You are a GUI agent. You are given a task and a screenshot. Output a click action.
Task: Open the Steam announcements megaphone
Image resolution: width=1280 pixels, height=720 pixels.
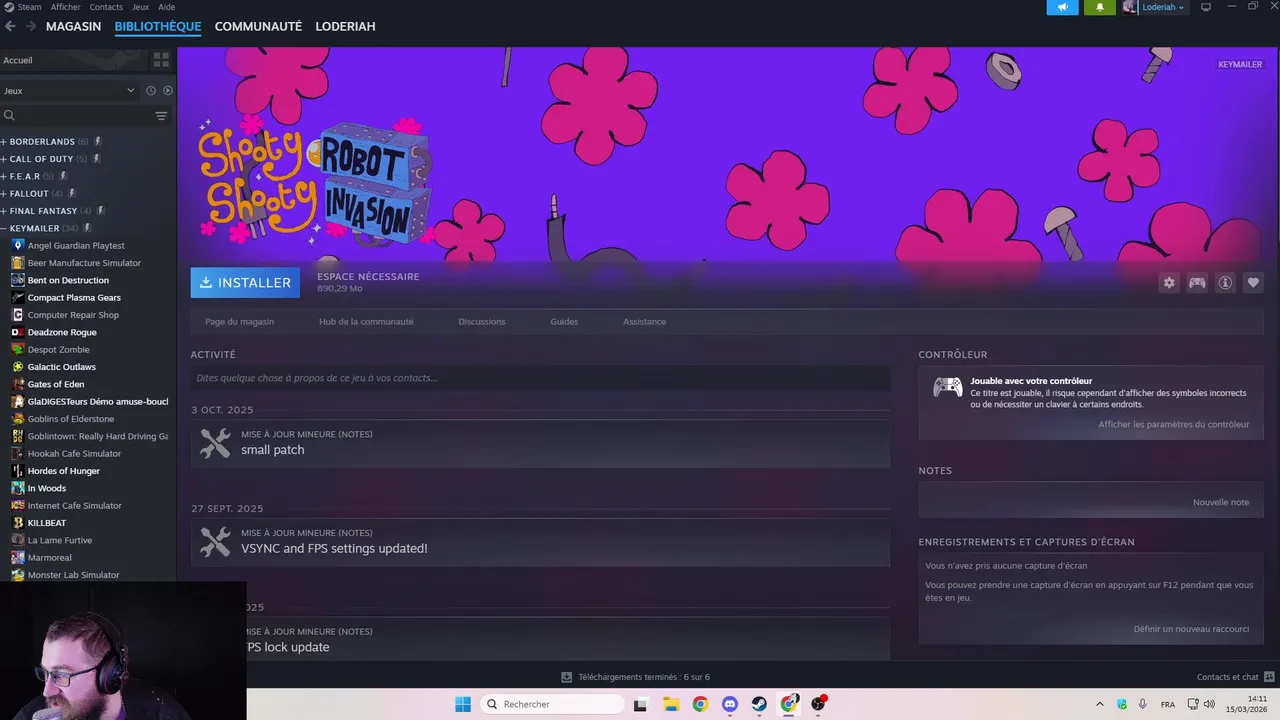pyautogui.click(x=1063, y=7)
